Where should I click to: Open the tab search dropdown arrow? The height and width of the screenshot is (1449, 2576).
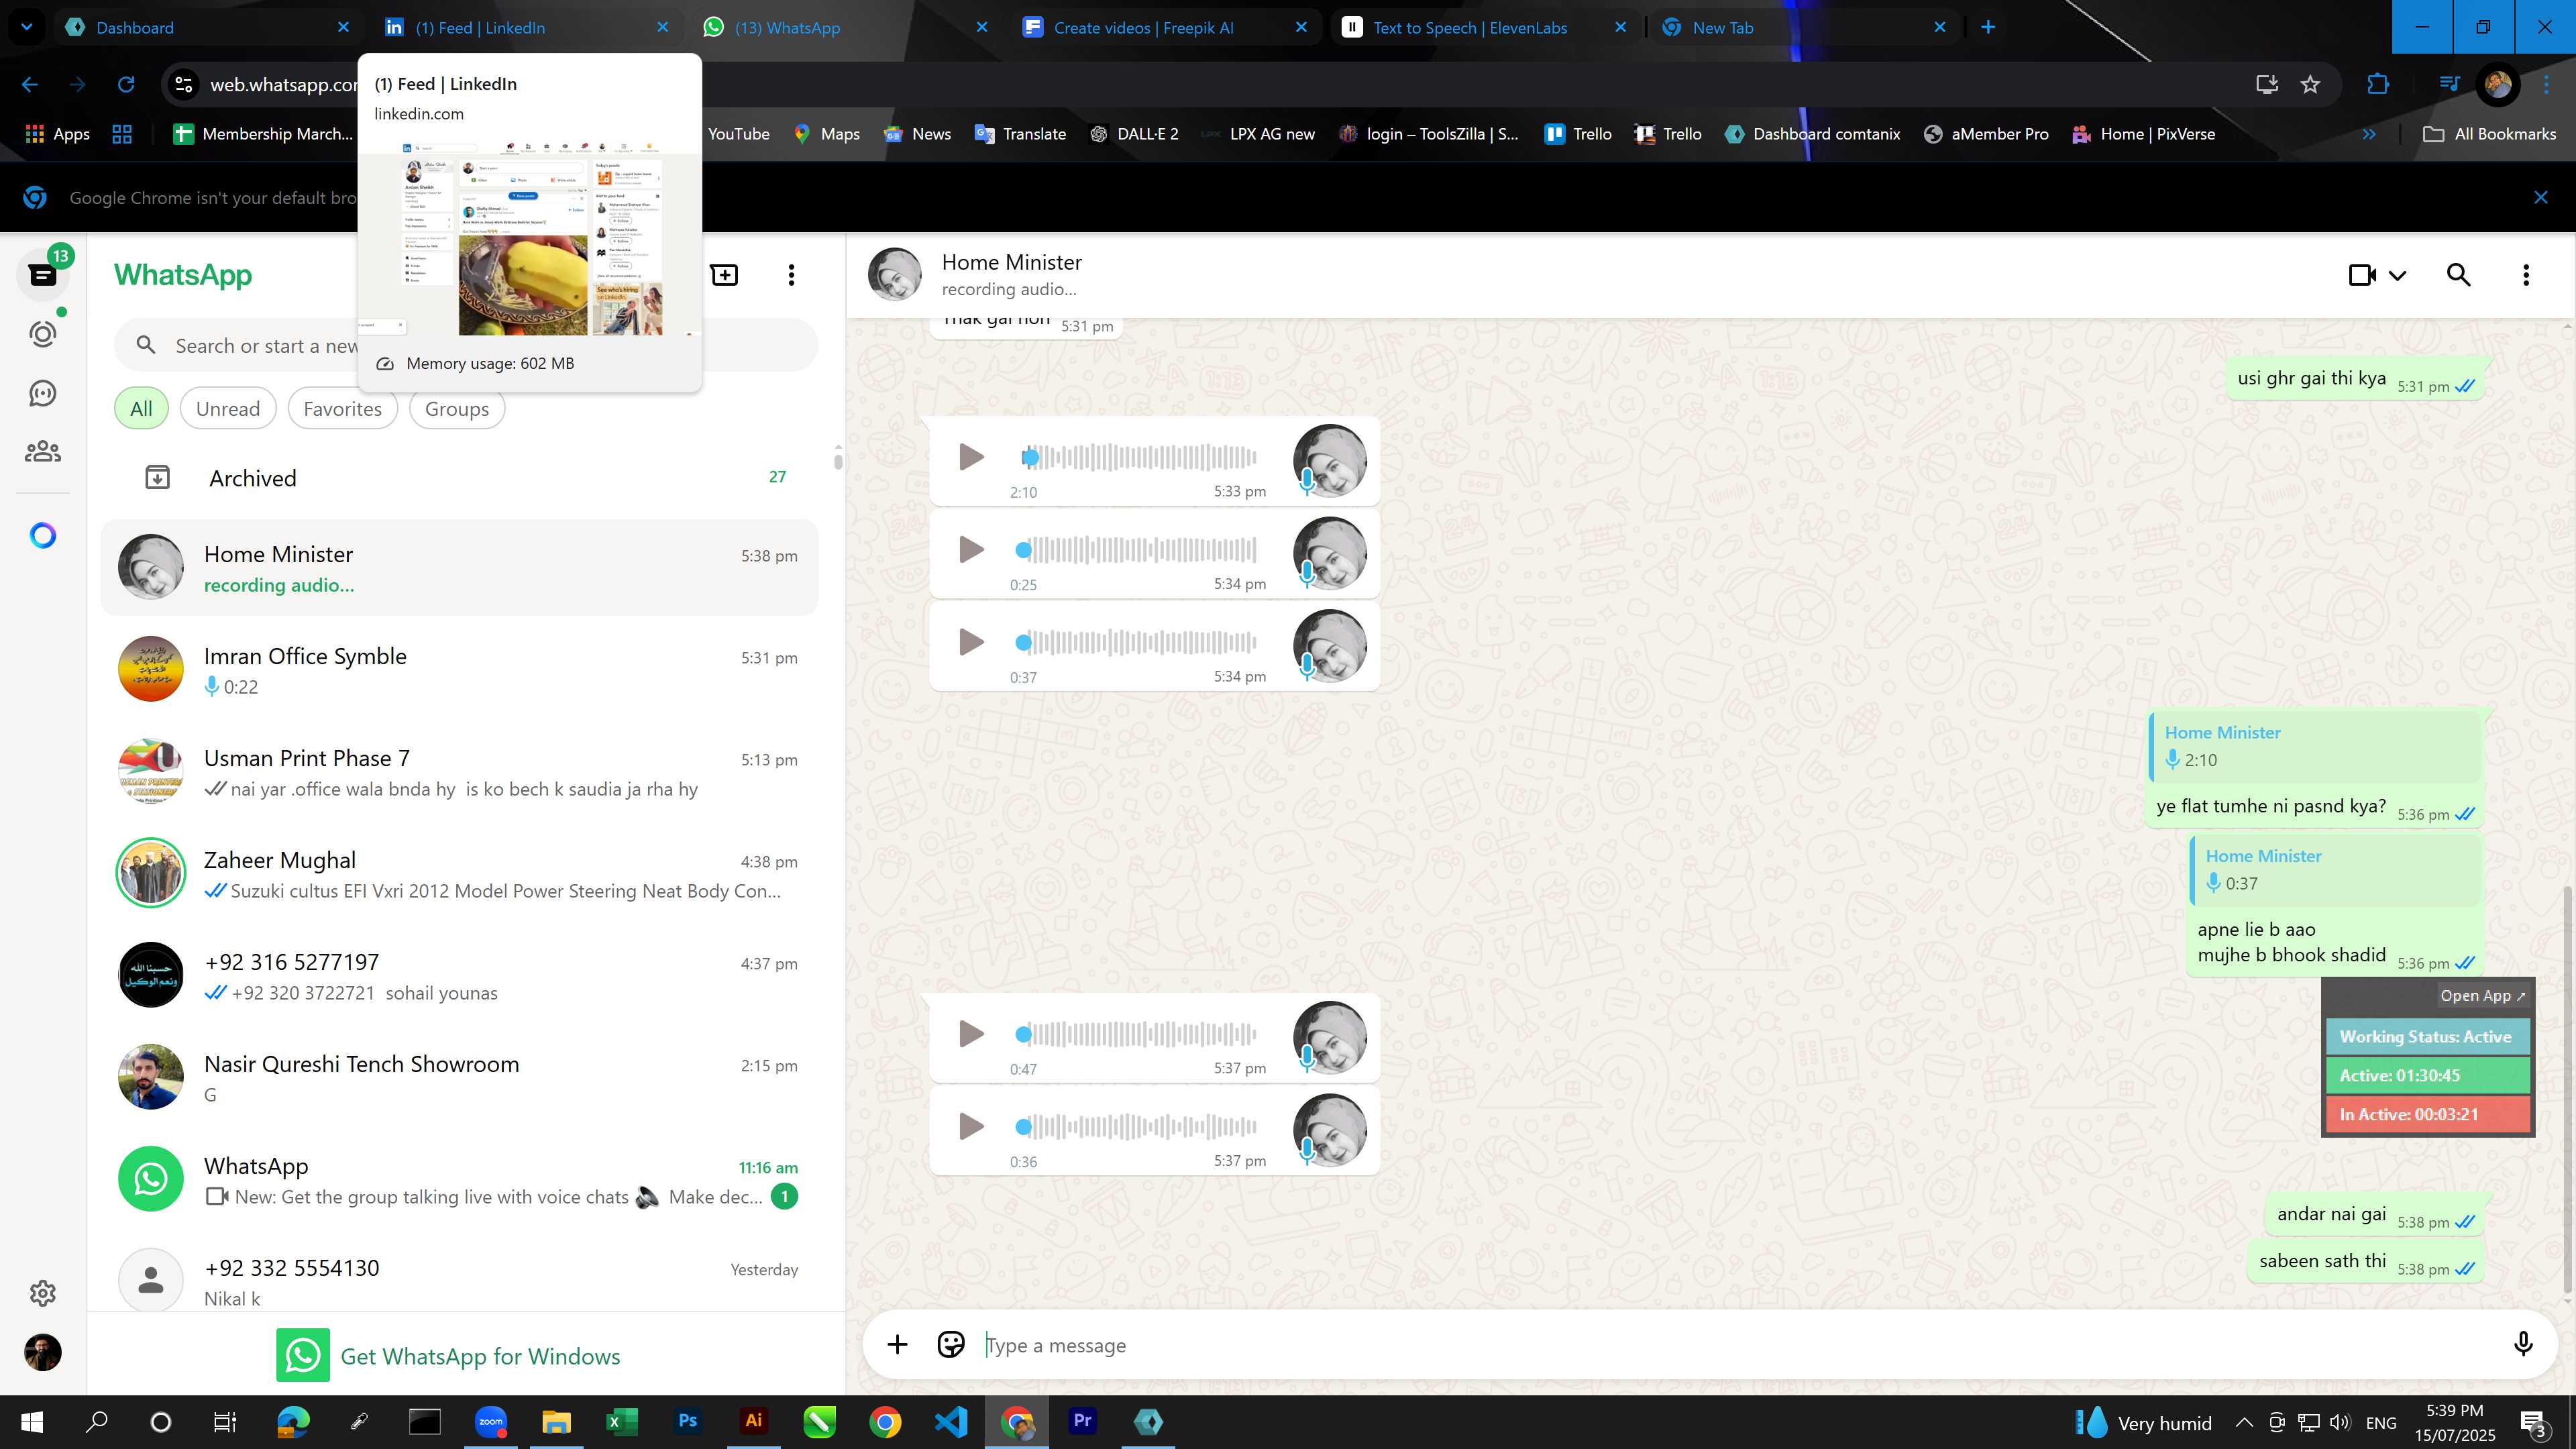coord(27,28)
